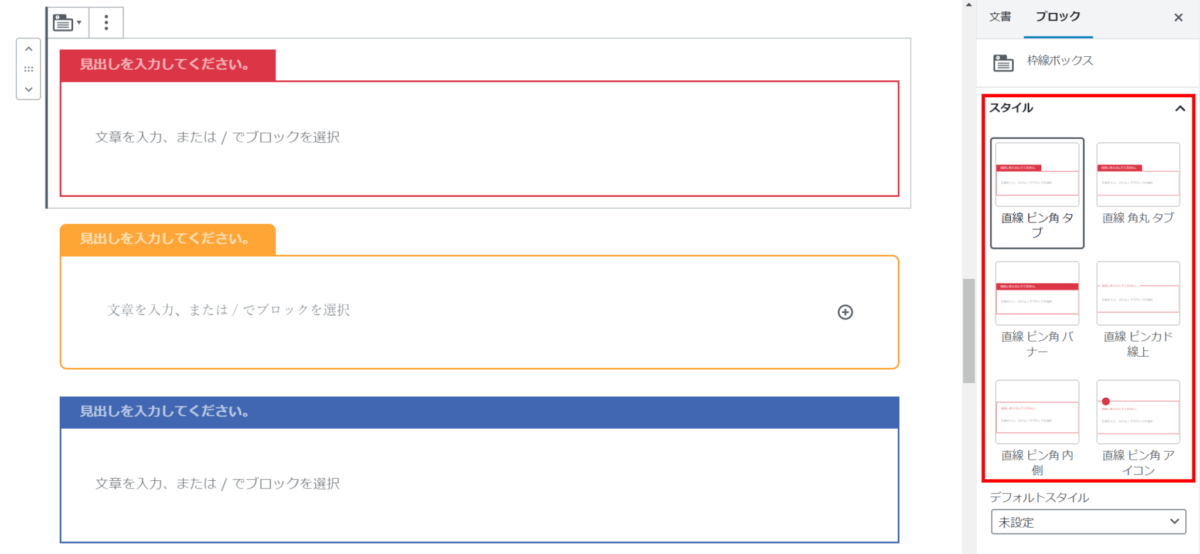Move block down with the down arrow
1200x554 pixels.
tap(28, 88)
